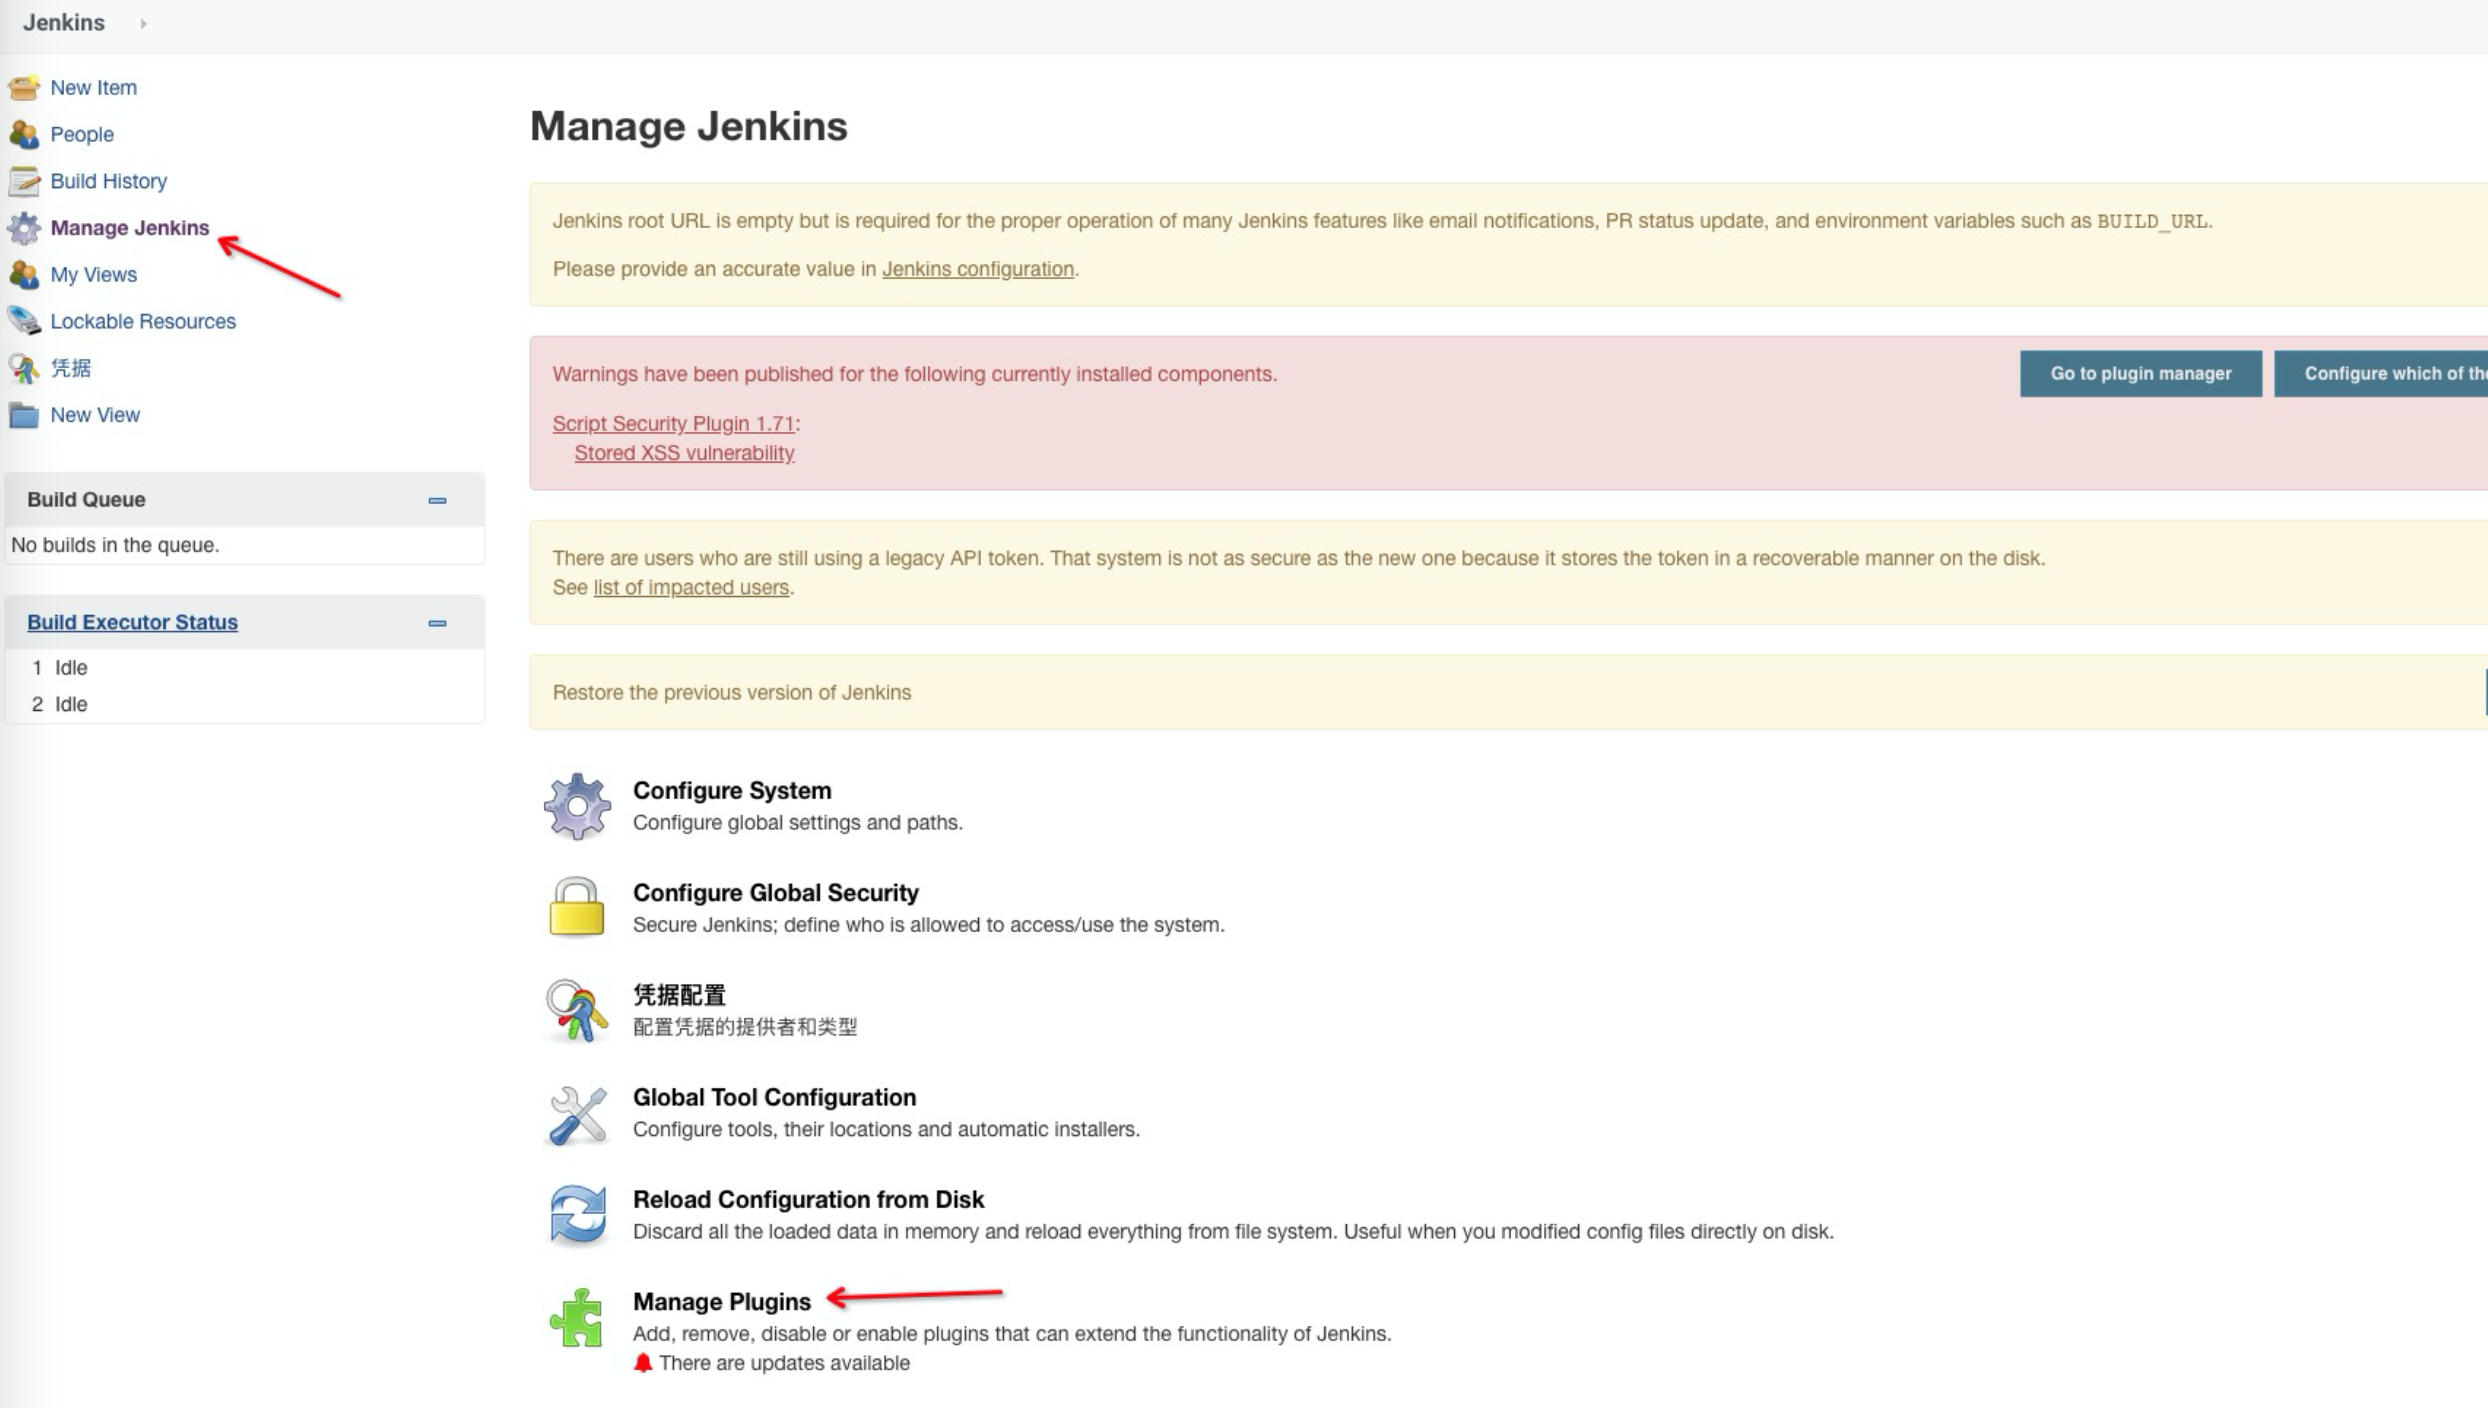Open Script Security Plugin 1.71 link
This screenshot has width=2488, height=1408.
click(x=673, y=424)
